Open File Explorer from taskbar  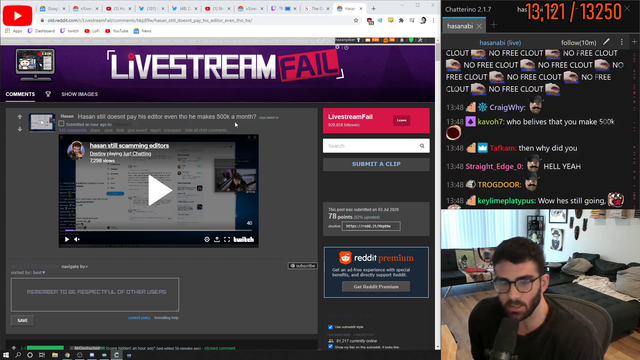[55, 355]
